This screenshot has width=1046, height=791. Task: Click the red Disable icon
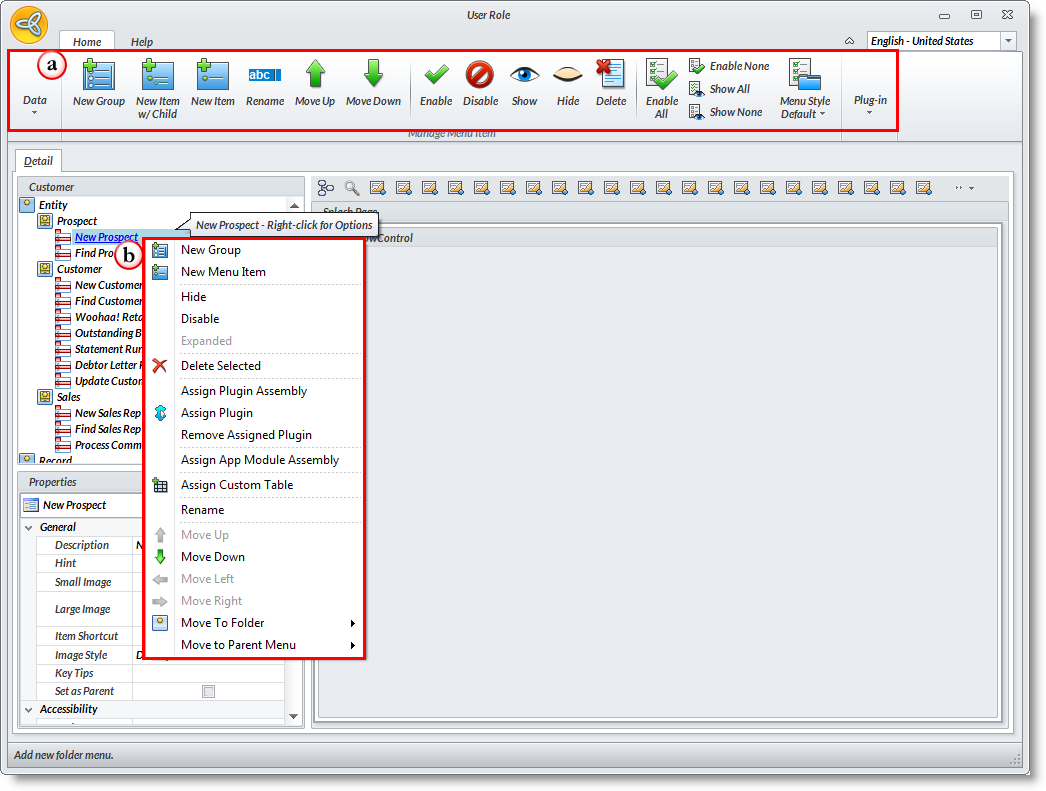[x=480, y=76]
